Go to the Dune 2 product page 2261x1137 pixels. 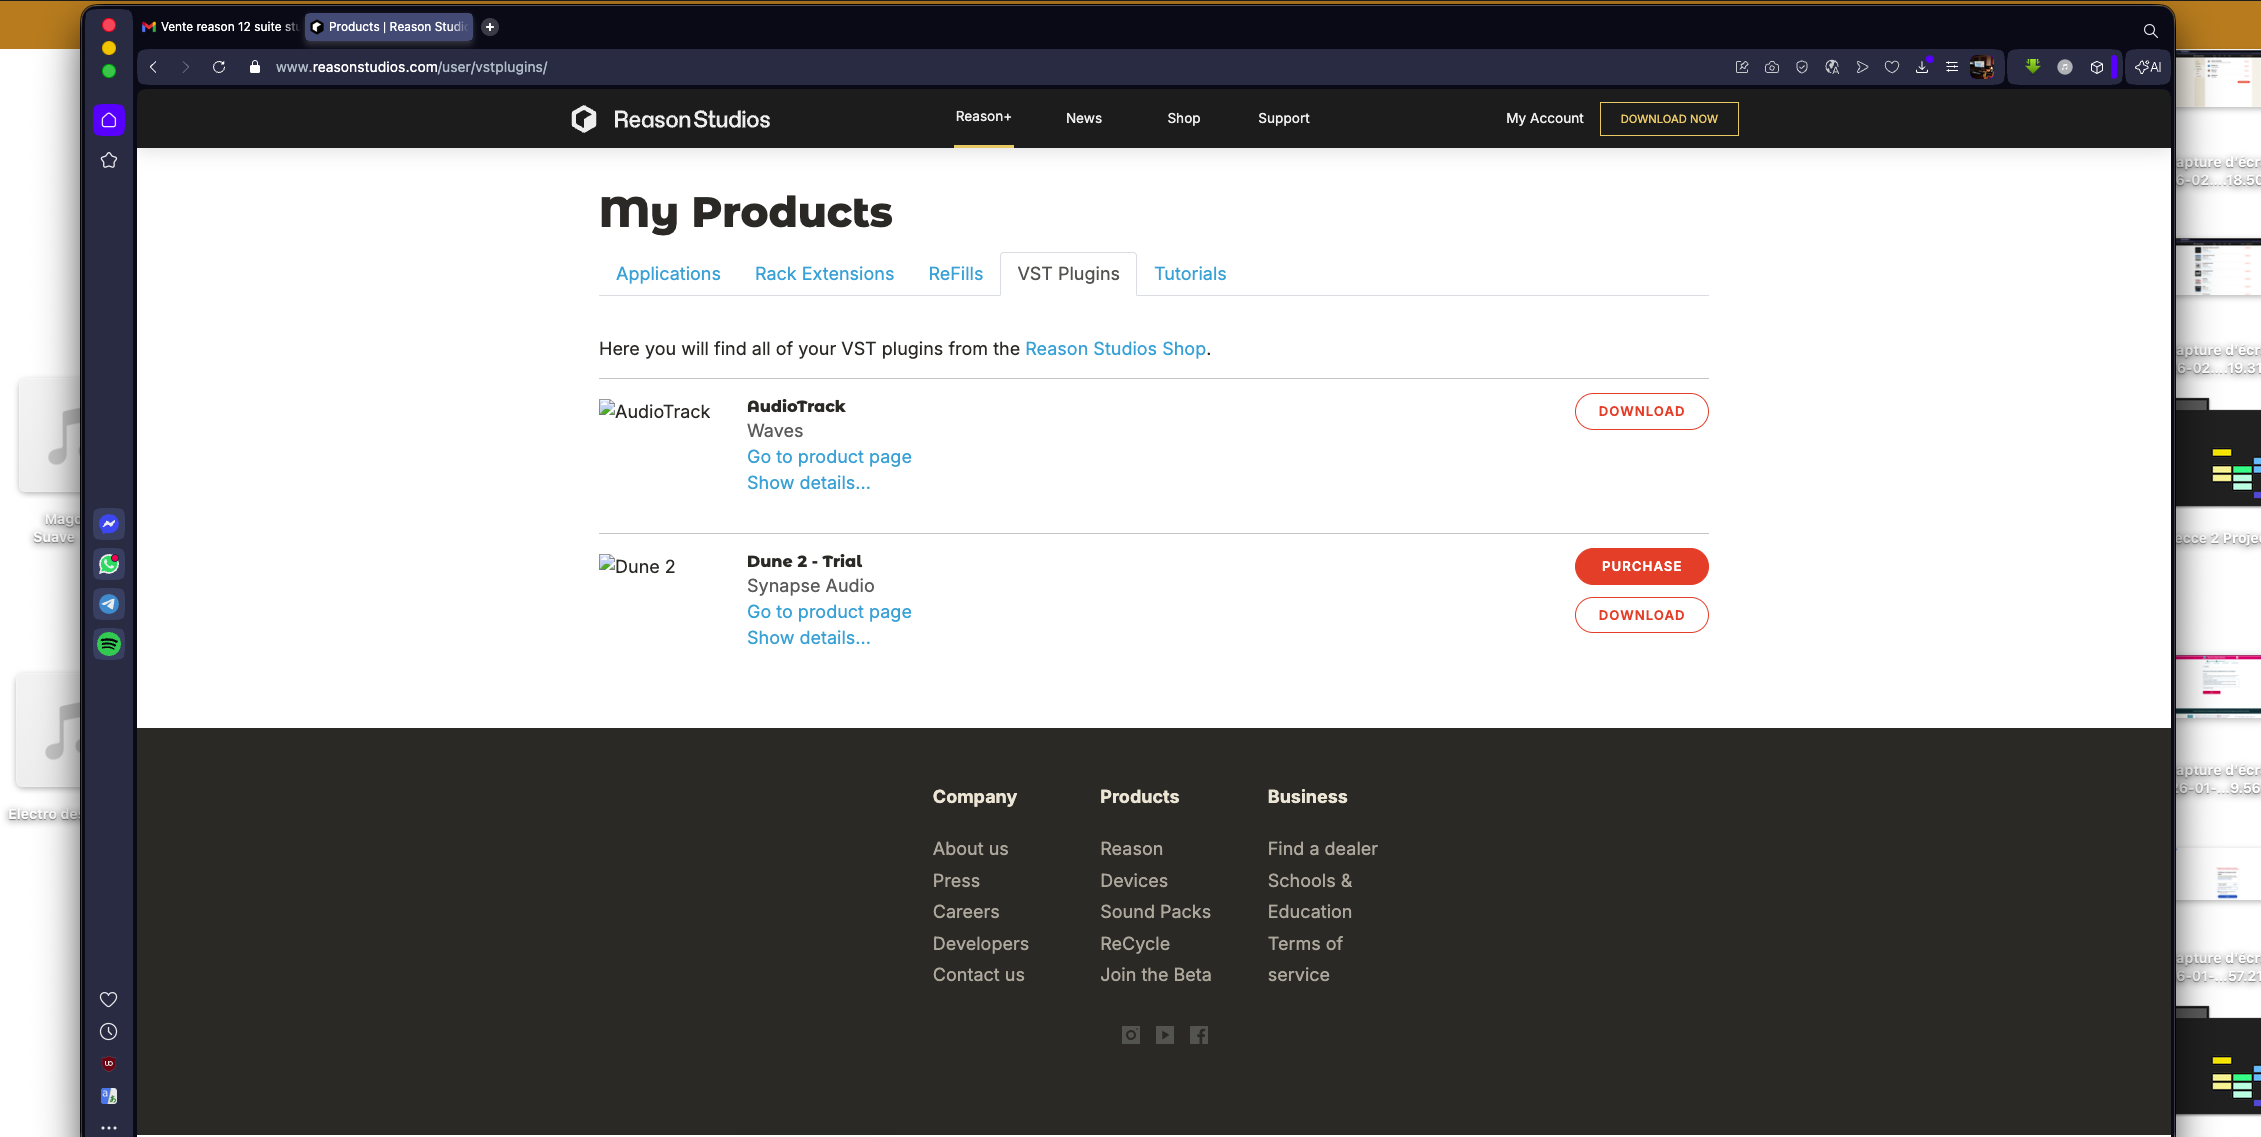pos(829,612)
